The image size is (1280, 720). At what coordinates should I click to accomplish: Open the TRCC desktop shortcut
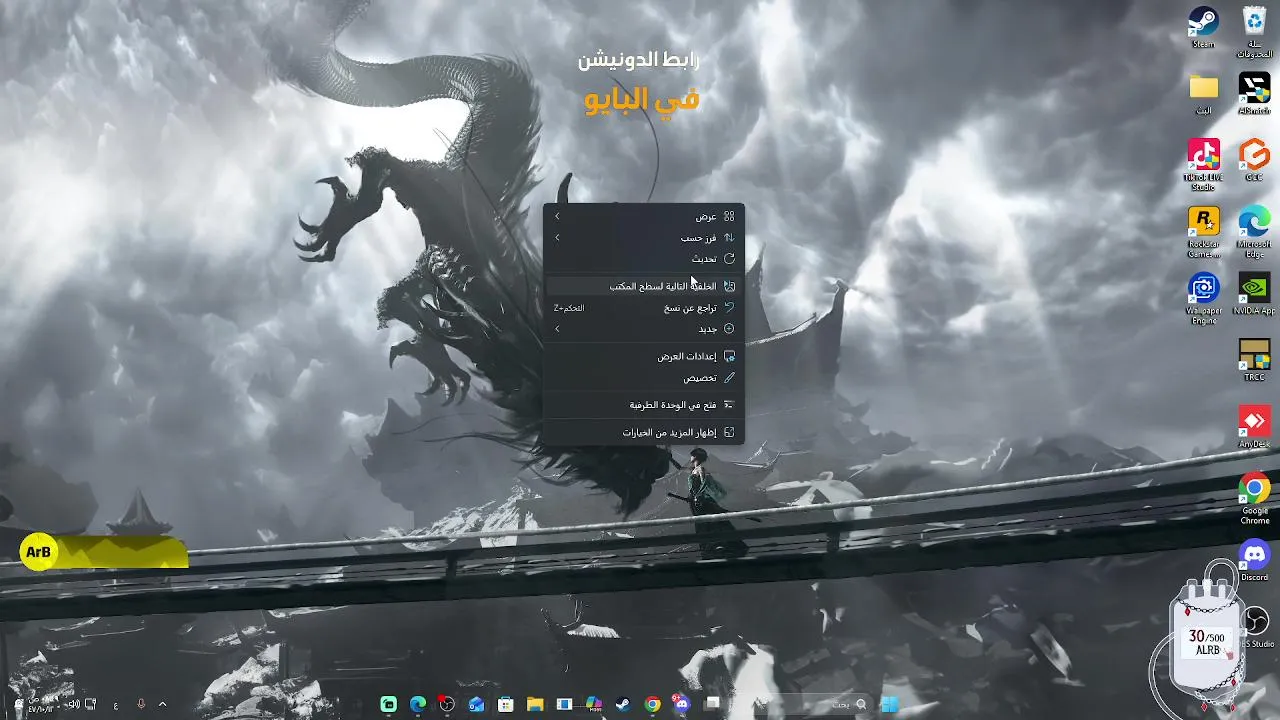(1254, 360)
